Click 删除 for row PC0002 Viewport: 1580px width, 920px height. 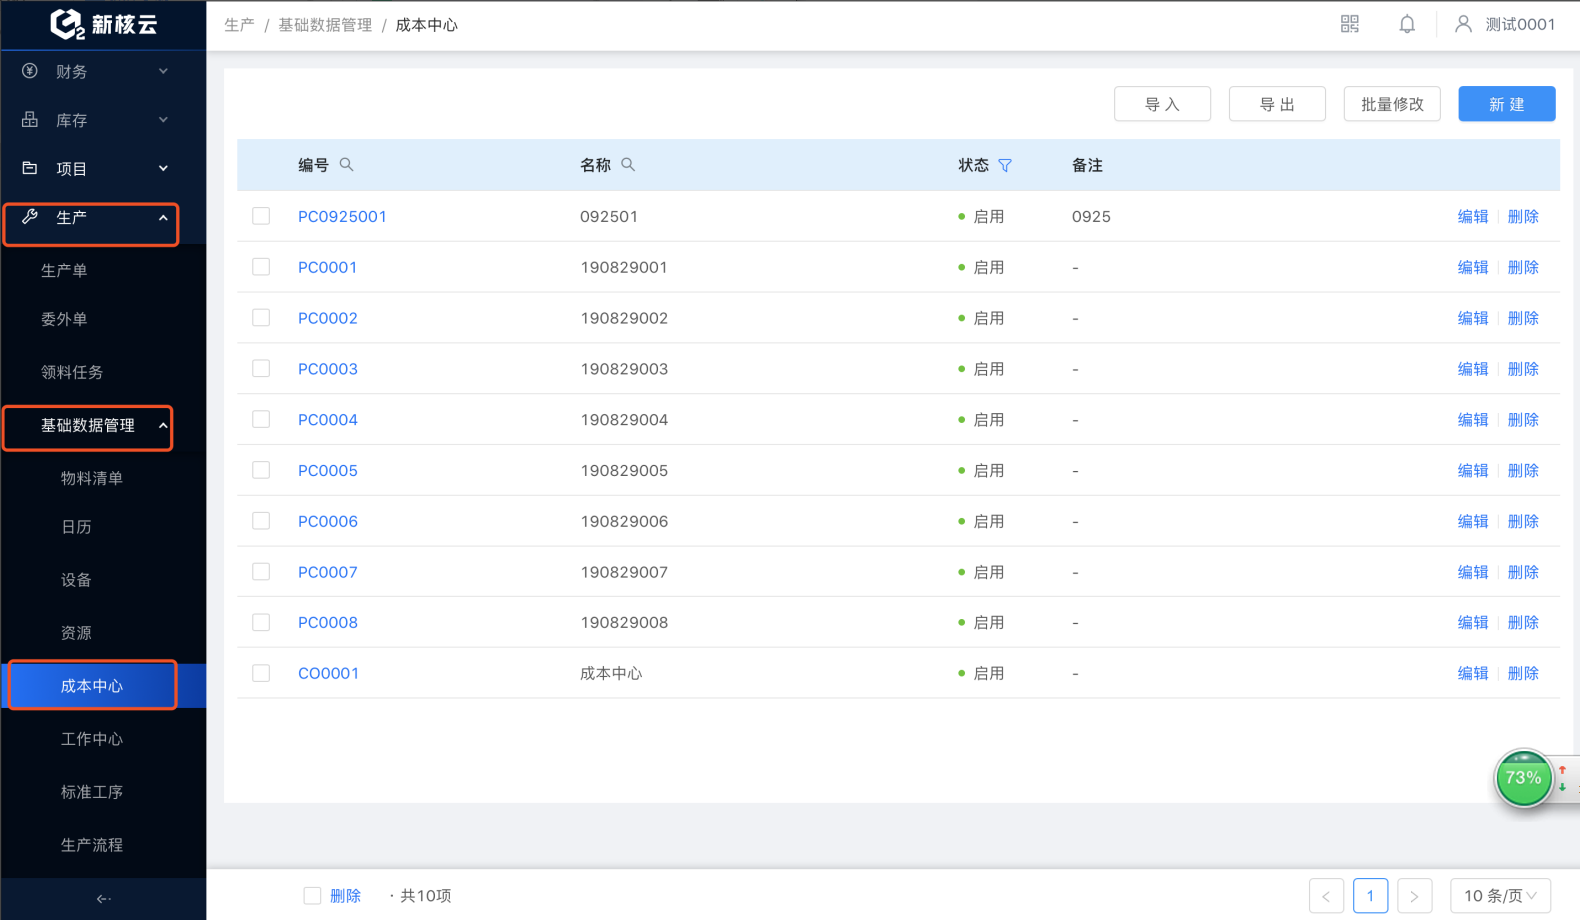(x=1523, y=318)
